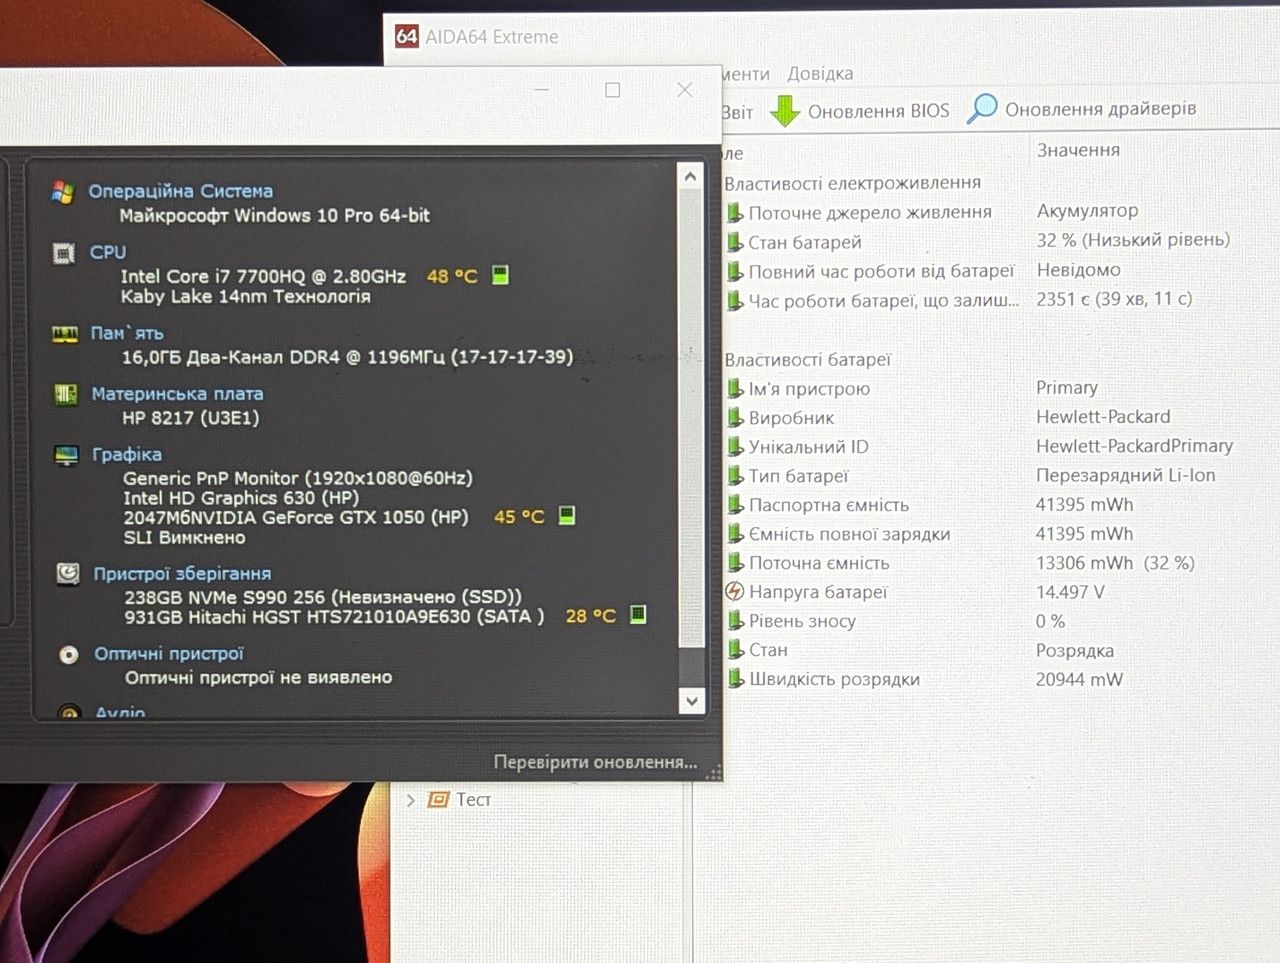Click the battery icon beside Паспортна ємність
The image size is (1280, 963).
pos(735,505)
